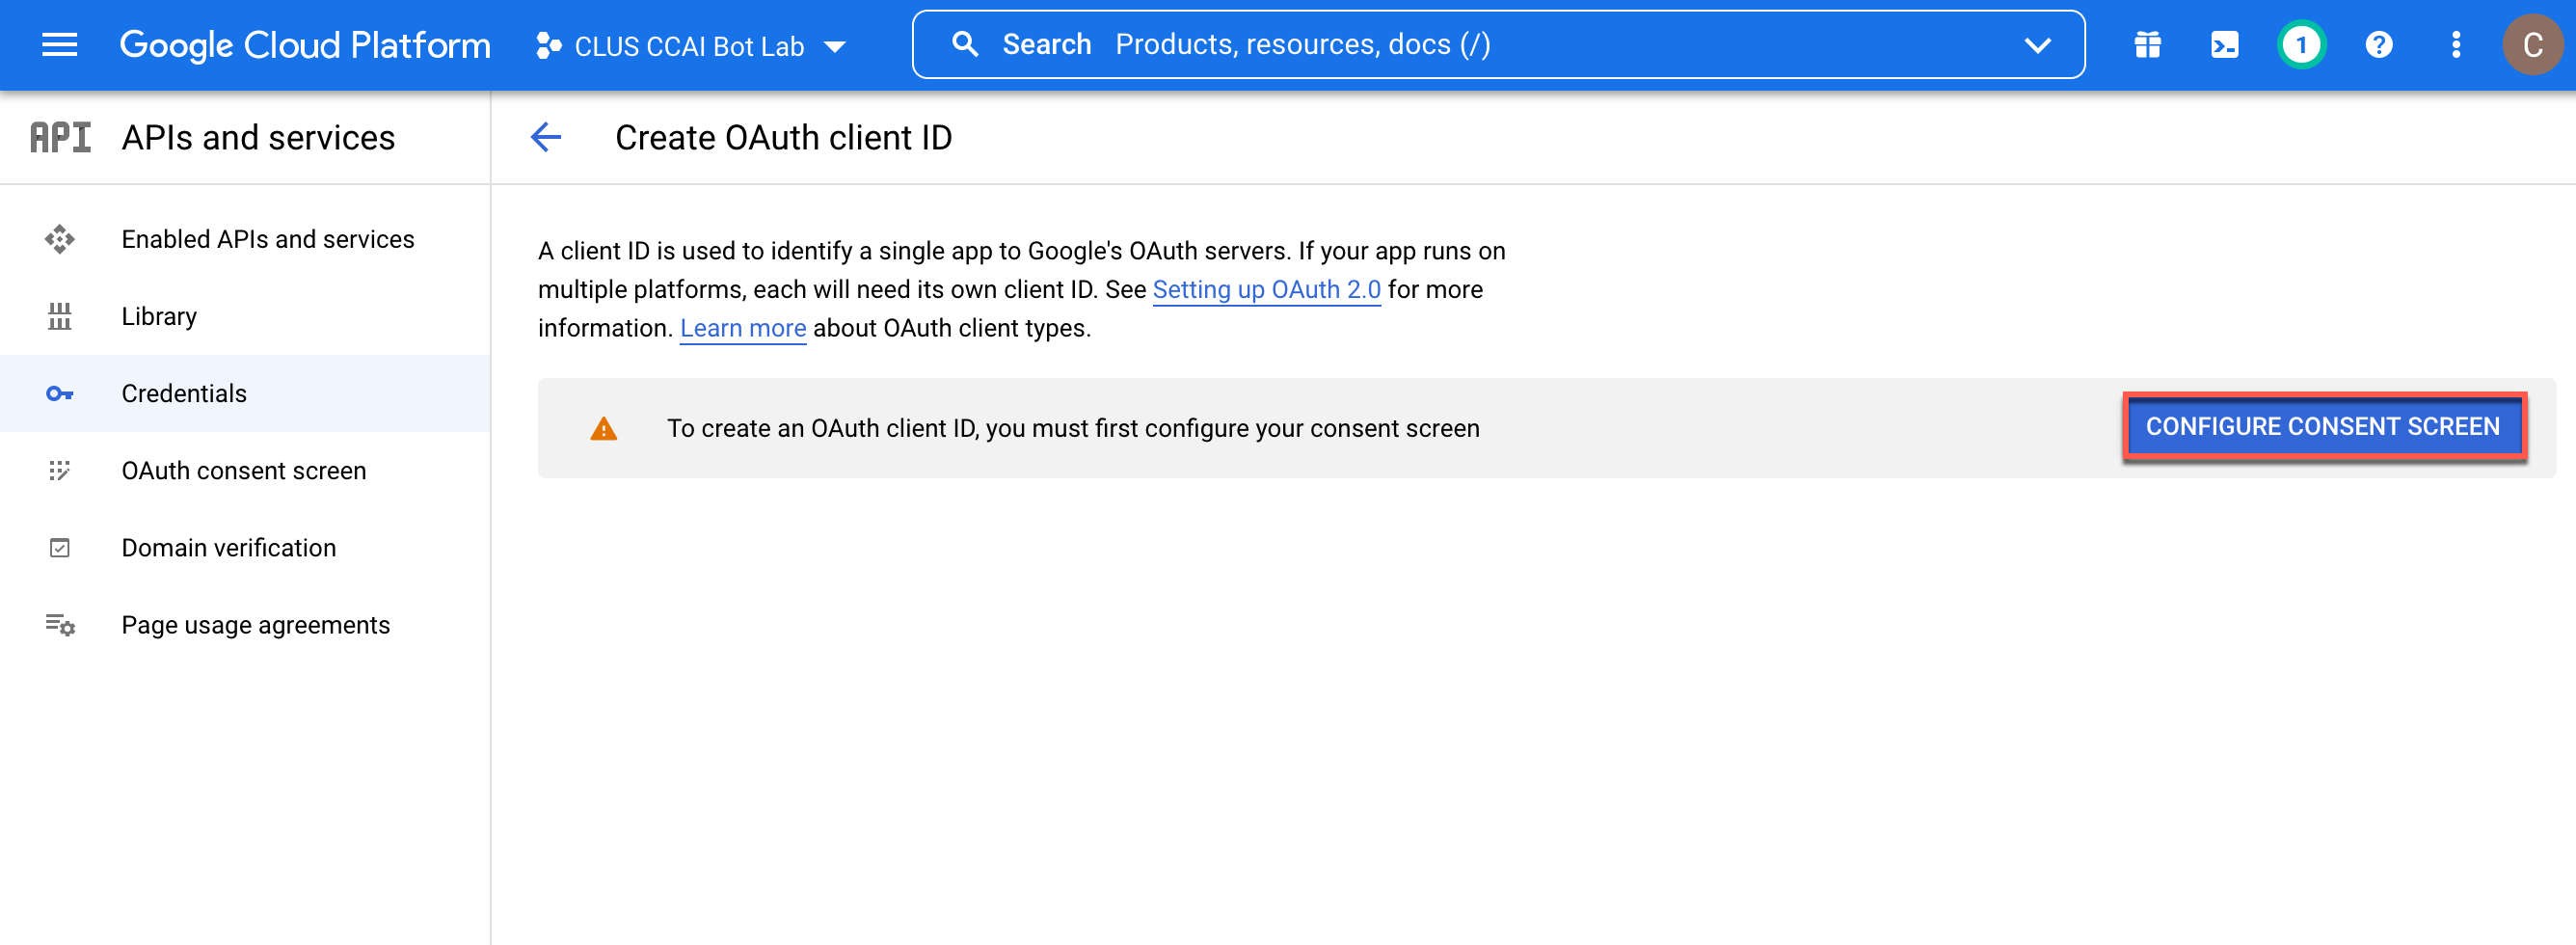The height and width of the screenshot is (945, 2576).
Task: Go back using the left arrow
Action: click(546, 137)
